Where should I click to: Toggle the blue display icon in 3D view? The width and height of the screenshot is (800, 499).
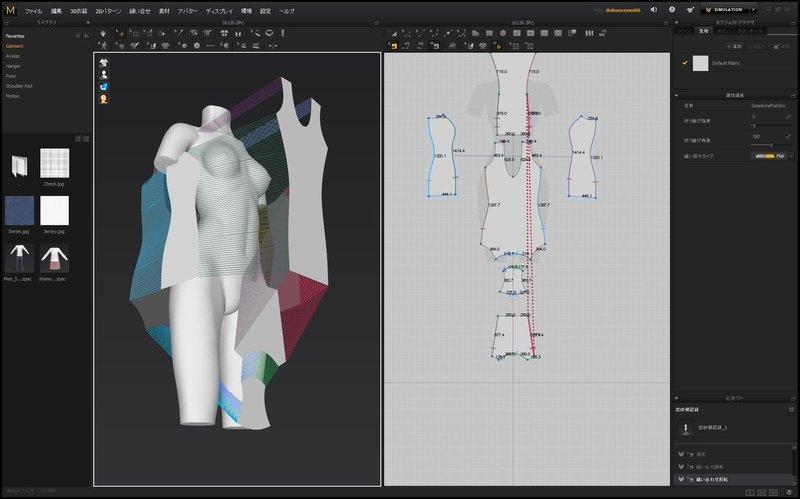coord(104,87)
